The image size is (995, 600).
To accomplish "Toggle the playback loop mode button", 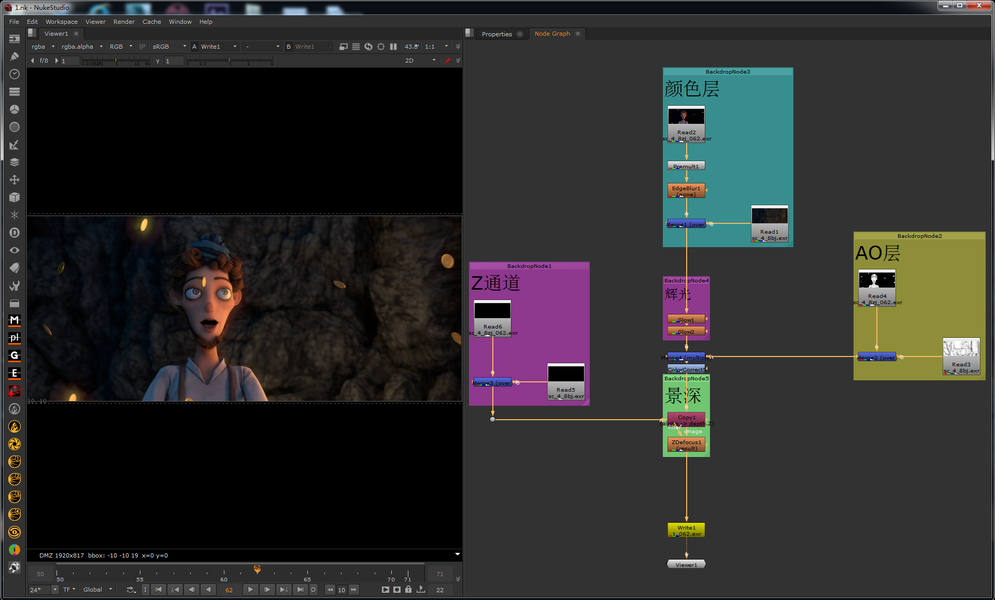I will 131,590.
